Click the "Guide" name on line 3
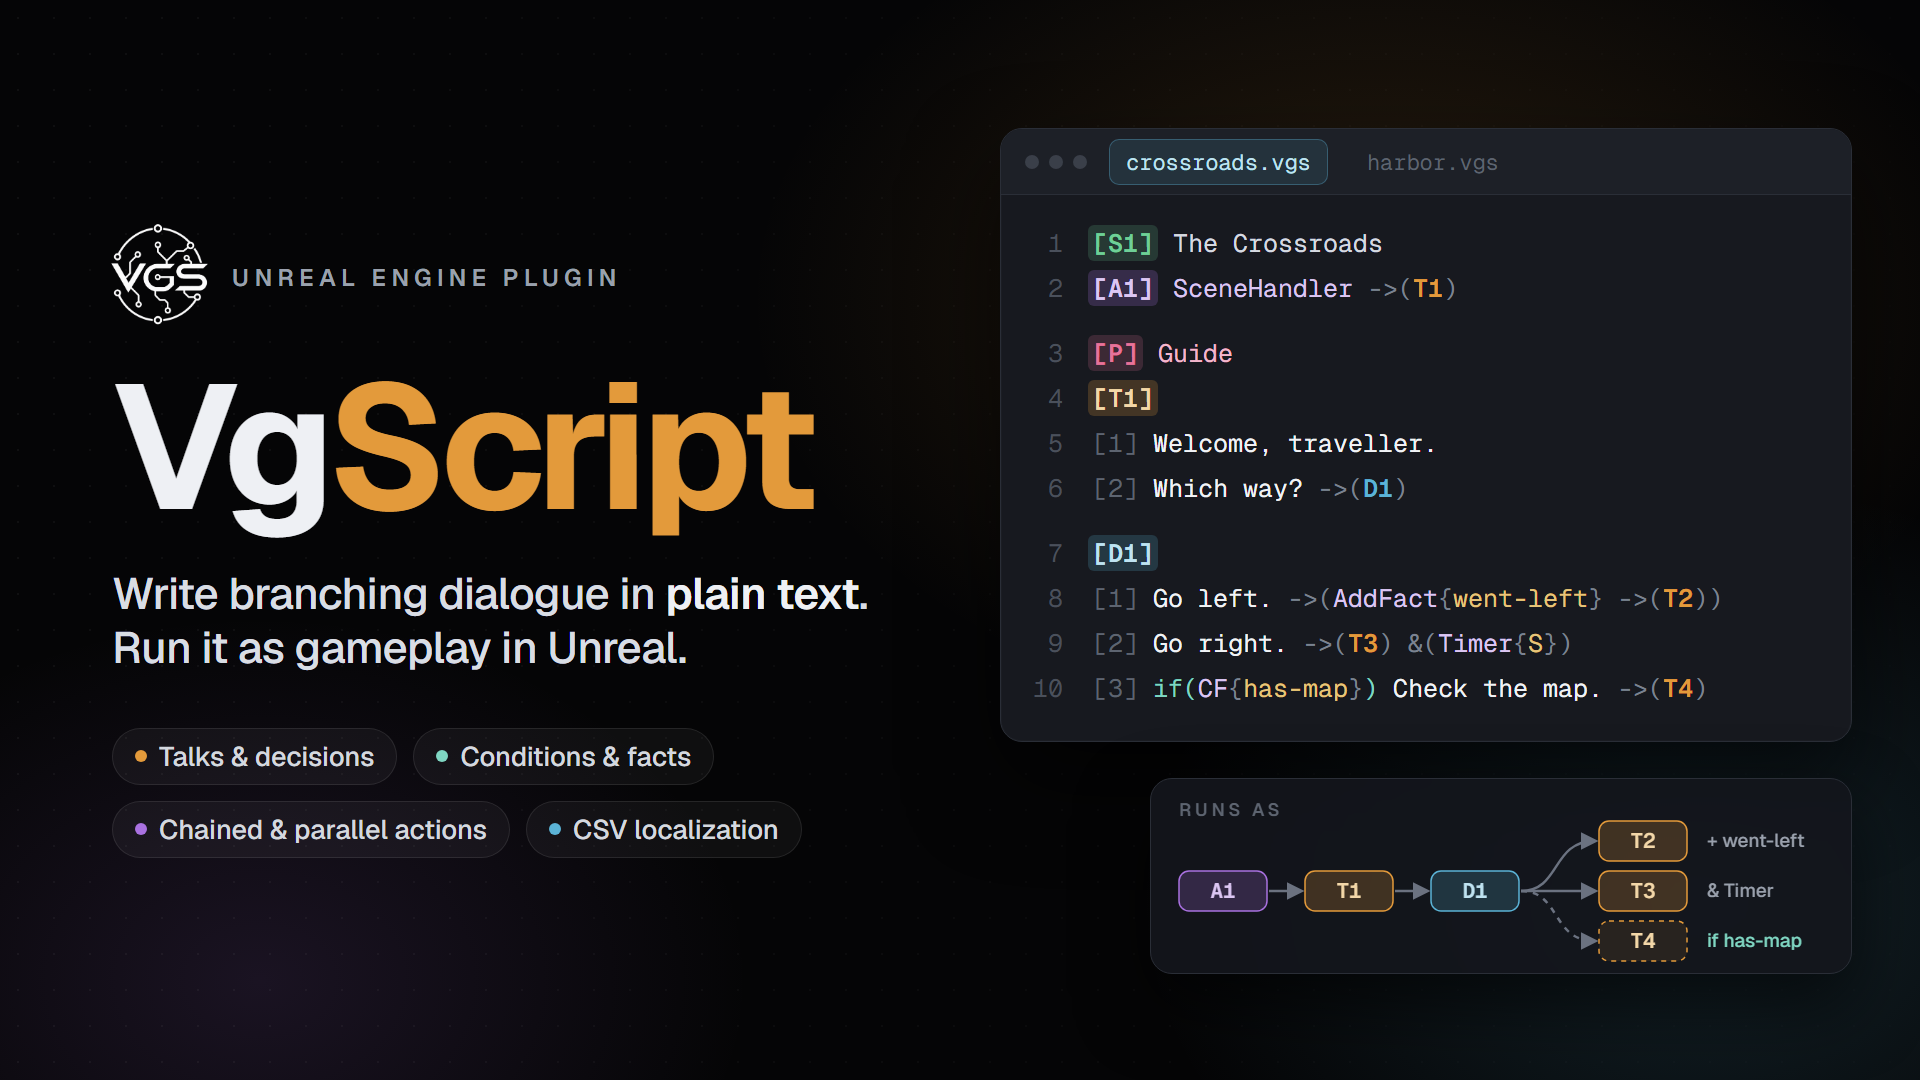The image size is (1920, 1080). click(x=1195, y=353)
